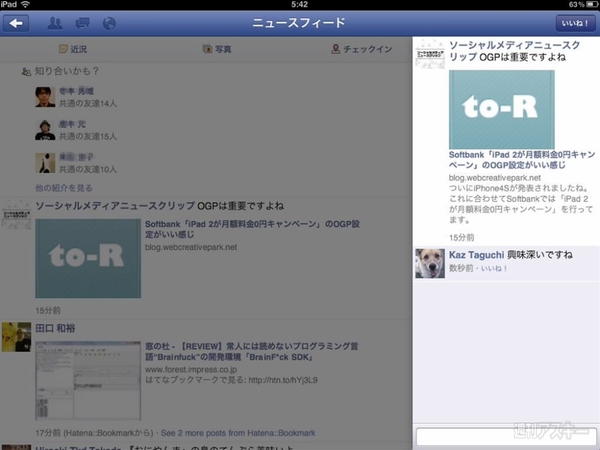Like Kaz Taguchi's comment via いいね！
The height and width of the screenshot is (450, 600).
click(494, 268)
